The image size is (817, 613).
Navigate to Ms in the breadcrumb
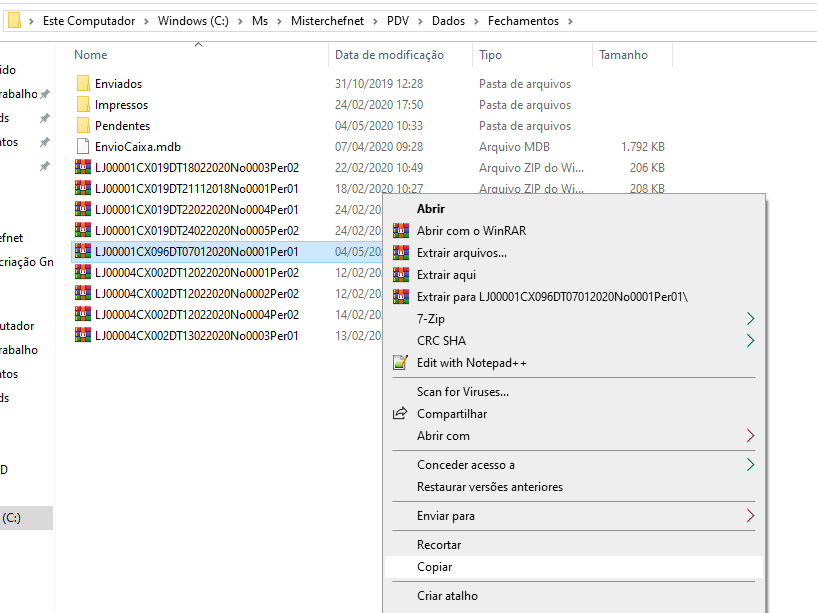(x=259, y=21)
